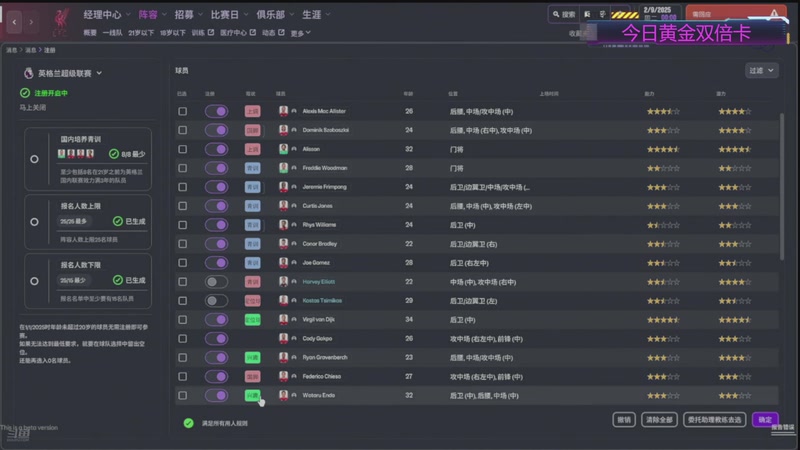Click the external-link icon next to 训练
This screenshot has width=800, height=450.
click(x=211, y=32)
